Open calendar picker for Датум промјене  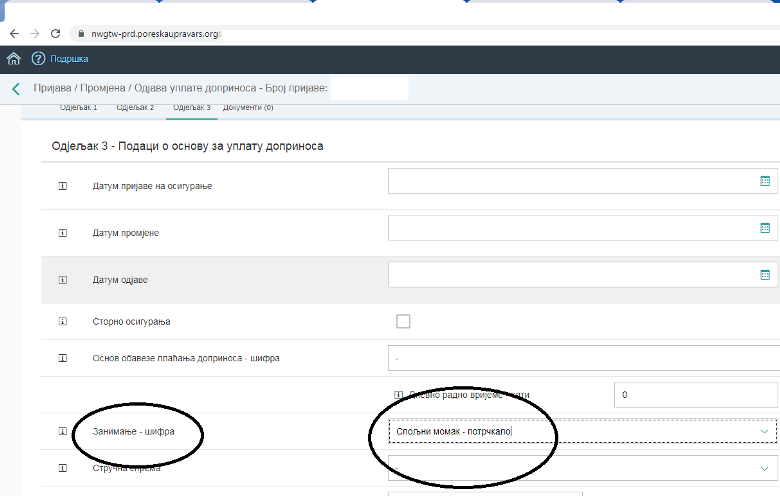[765, 228]
